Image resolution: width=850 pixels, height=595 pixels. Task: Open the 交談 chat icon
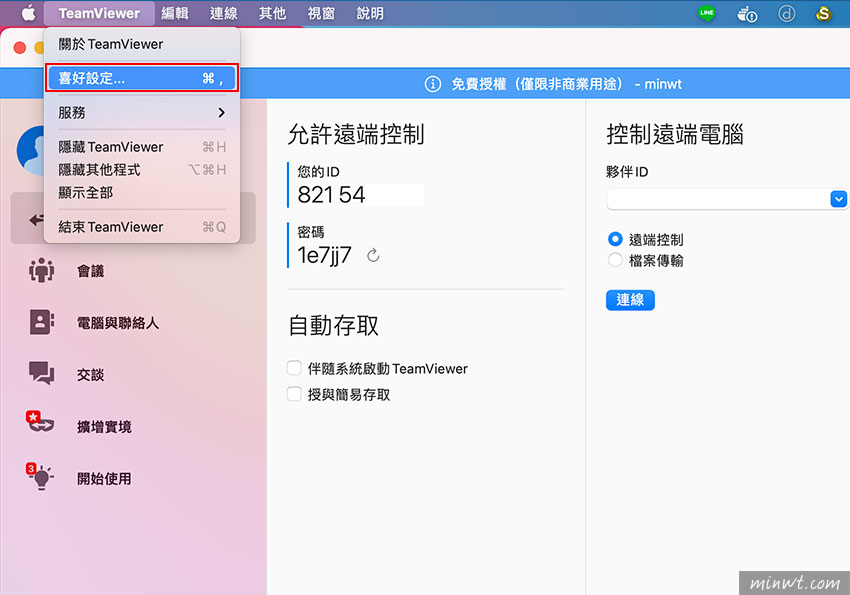(41, 373)
